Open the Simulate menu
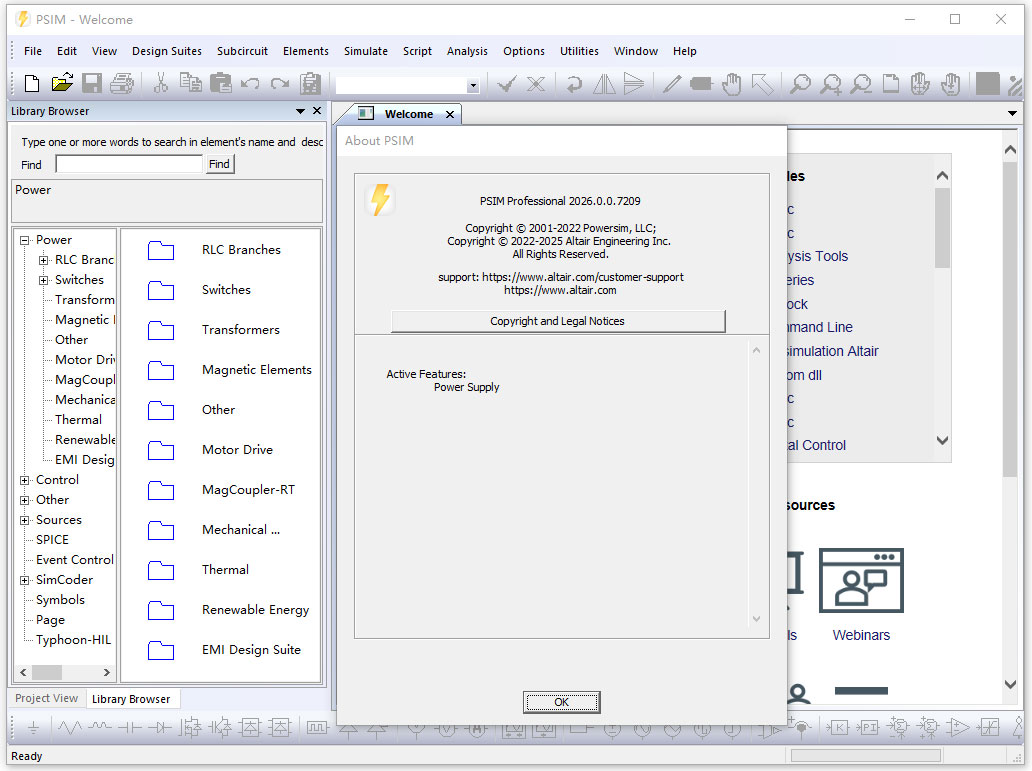This screenshot has width=1032, height=771. 366,51
